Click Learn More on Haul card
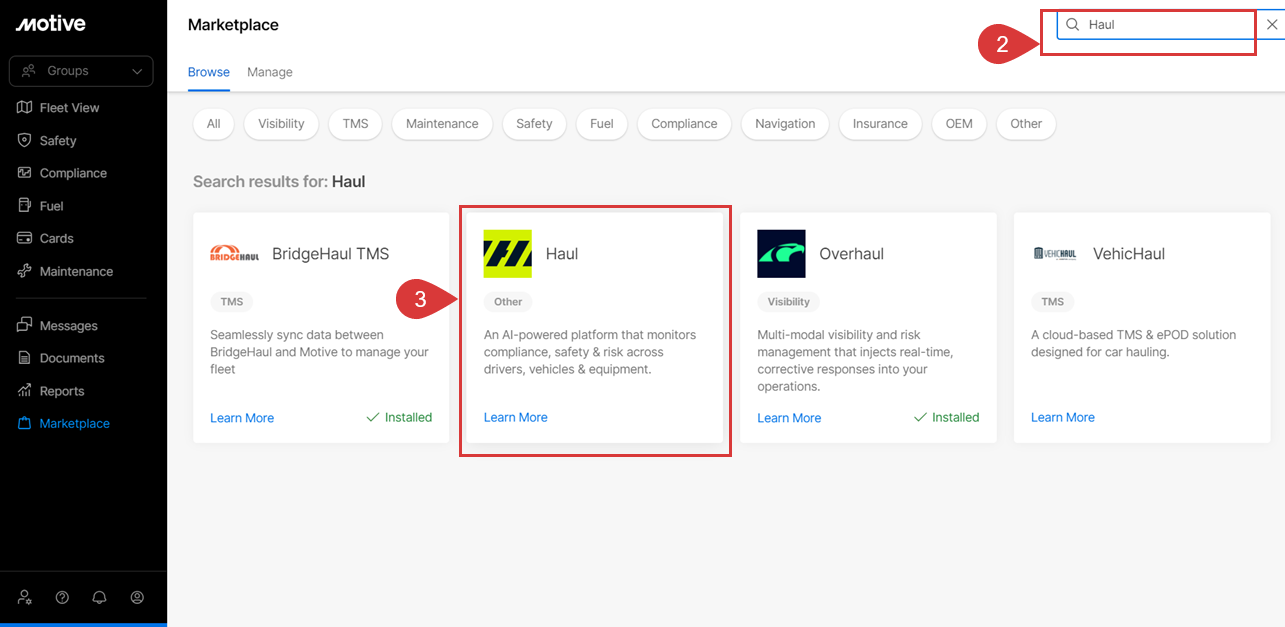Viewport: 1285px width, 627px height. [516, 418]
